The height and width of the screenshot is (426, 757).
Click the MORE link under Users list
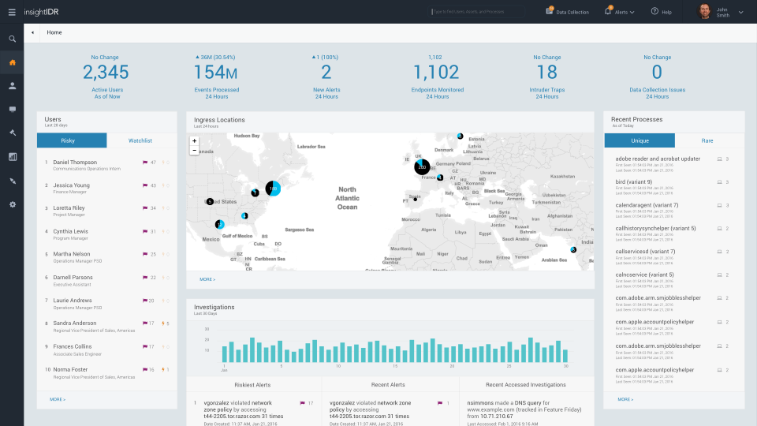(x=57, y=399)
